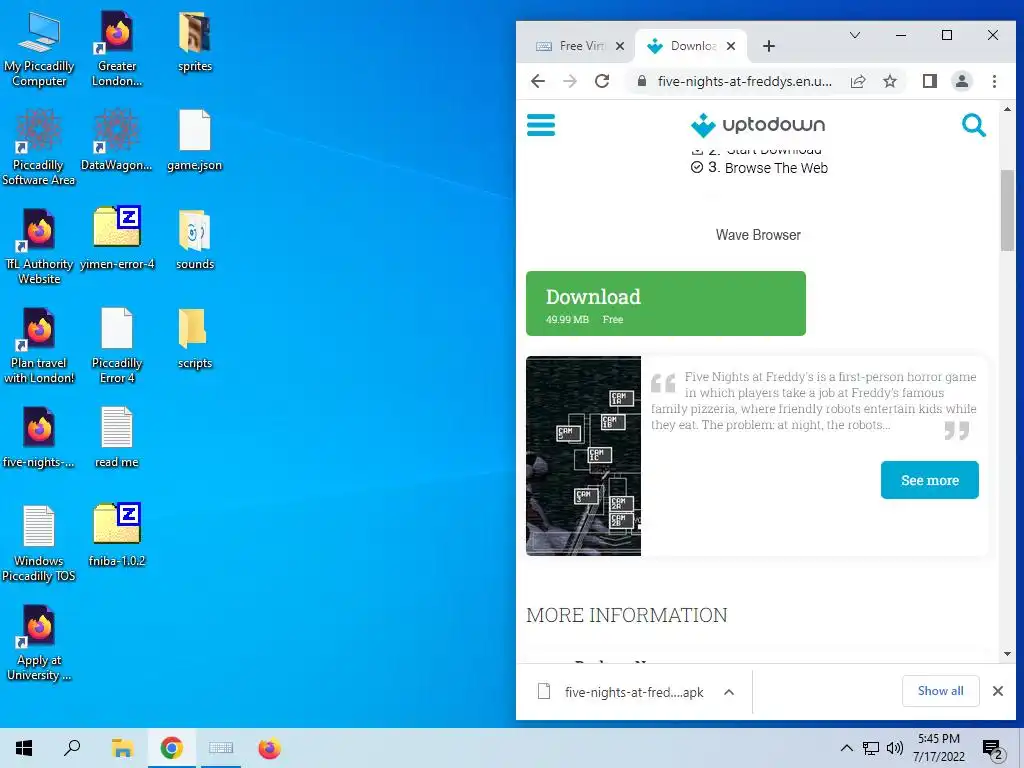Close the Download tab
Viewport: 1024px width, 768px height.
coord(731,46)
